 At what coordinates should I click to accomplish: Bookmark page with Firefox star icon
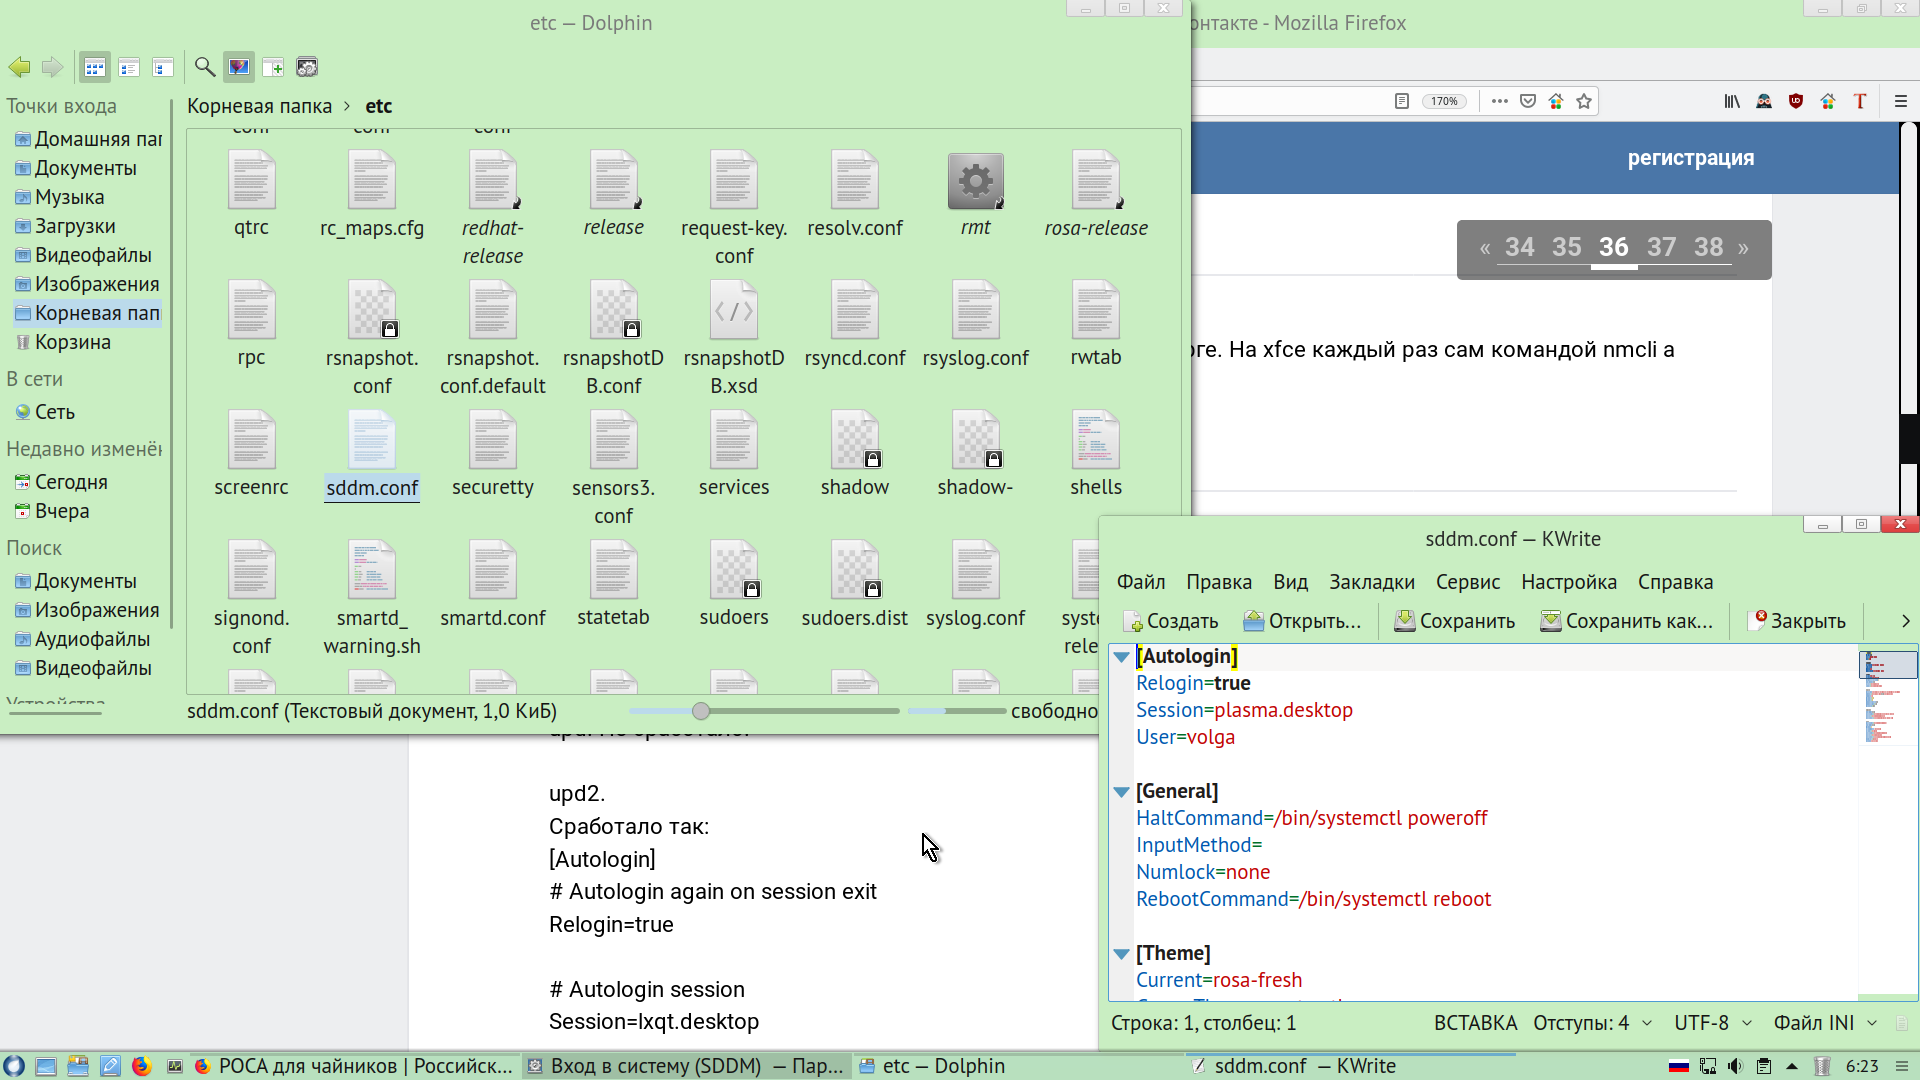[x=1584, y=101]
